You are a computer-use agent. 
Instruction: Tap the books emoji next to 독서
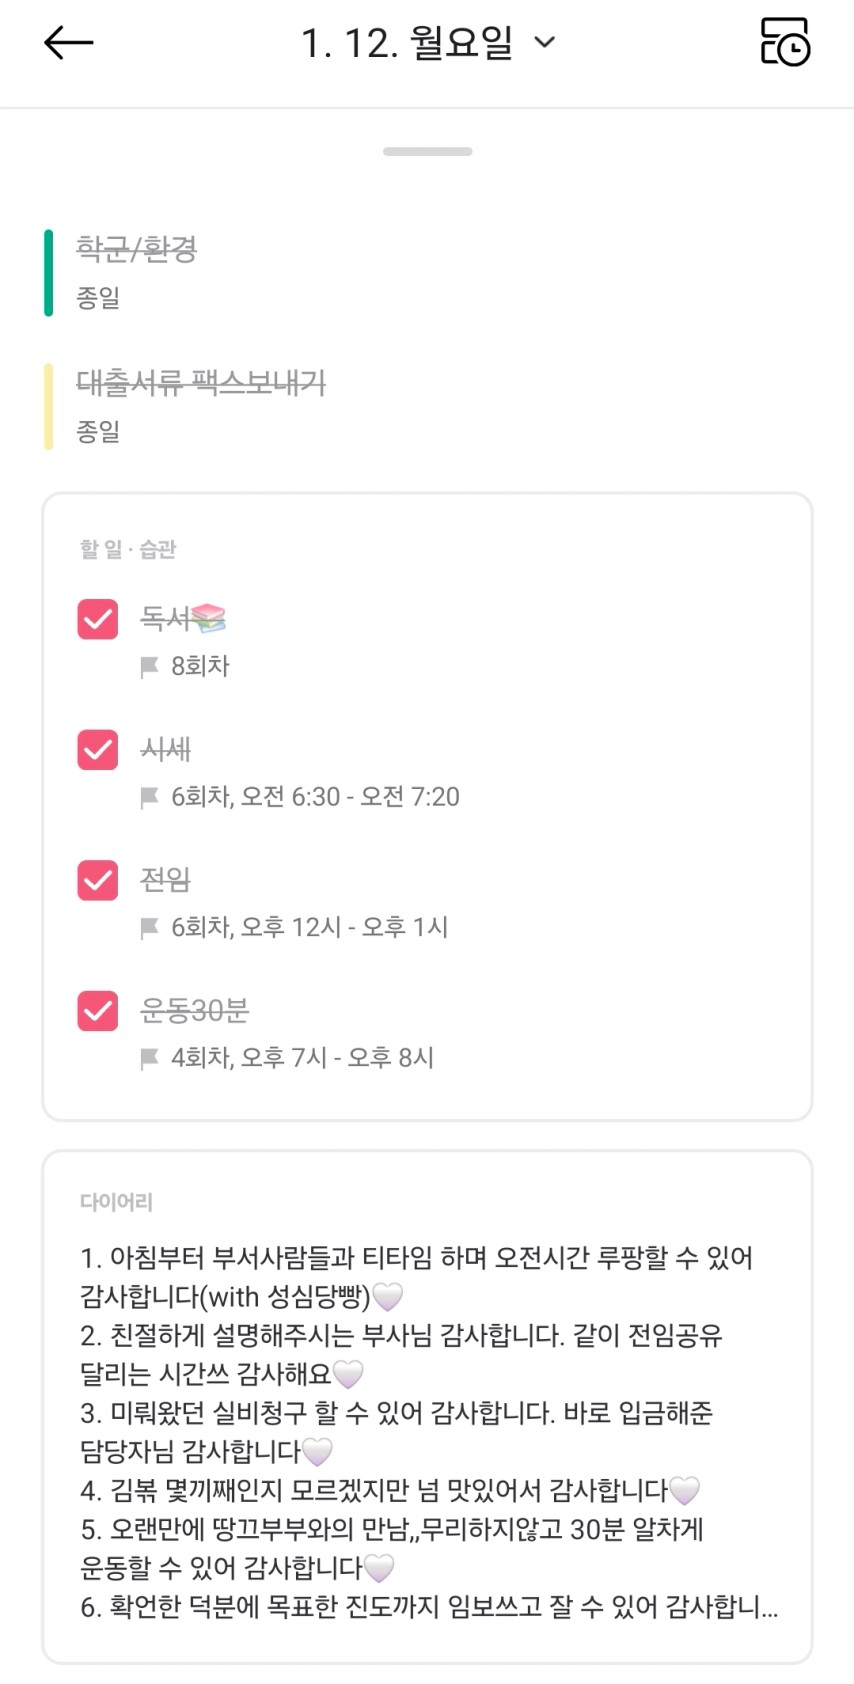pyautogui.click(x=209, y=619)
